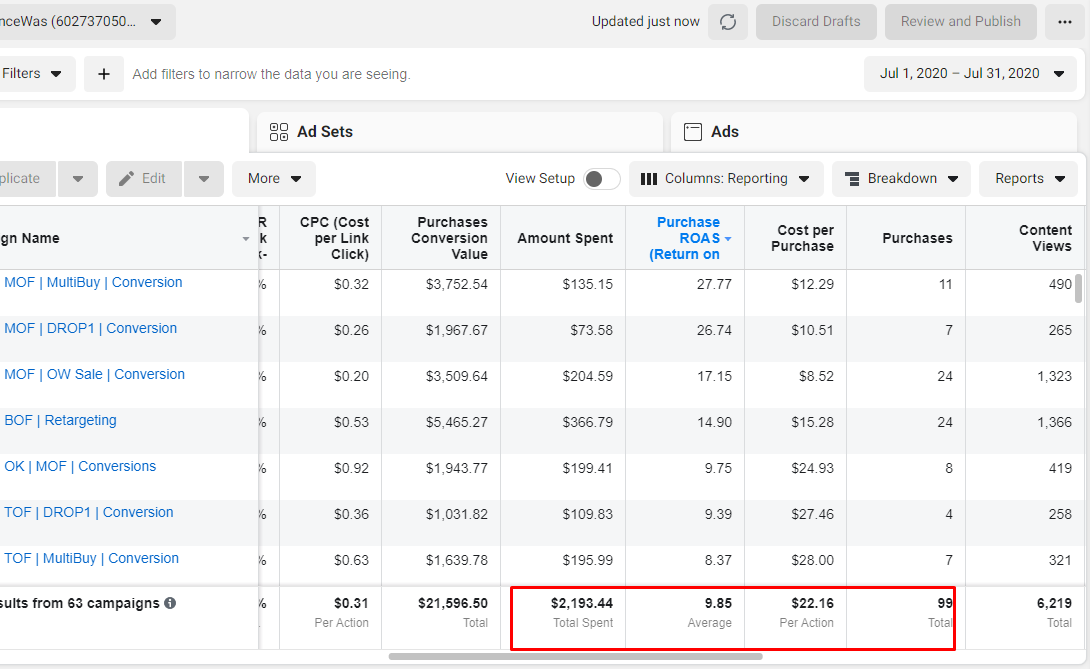Click the info icon beside campaigns results

tap(170, 603)
